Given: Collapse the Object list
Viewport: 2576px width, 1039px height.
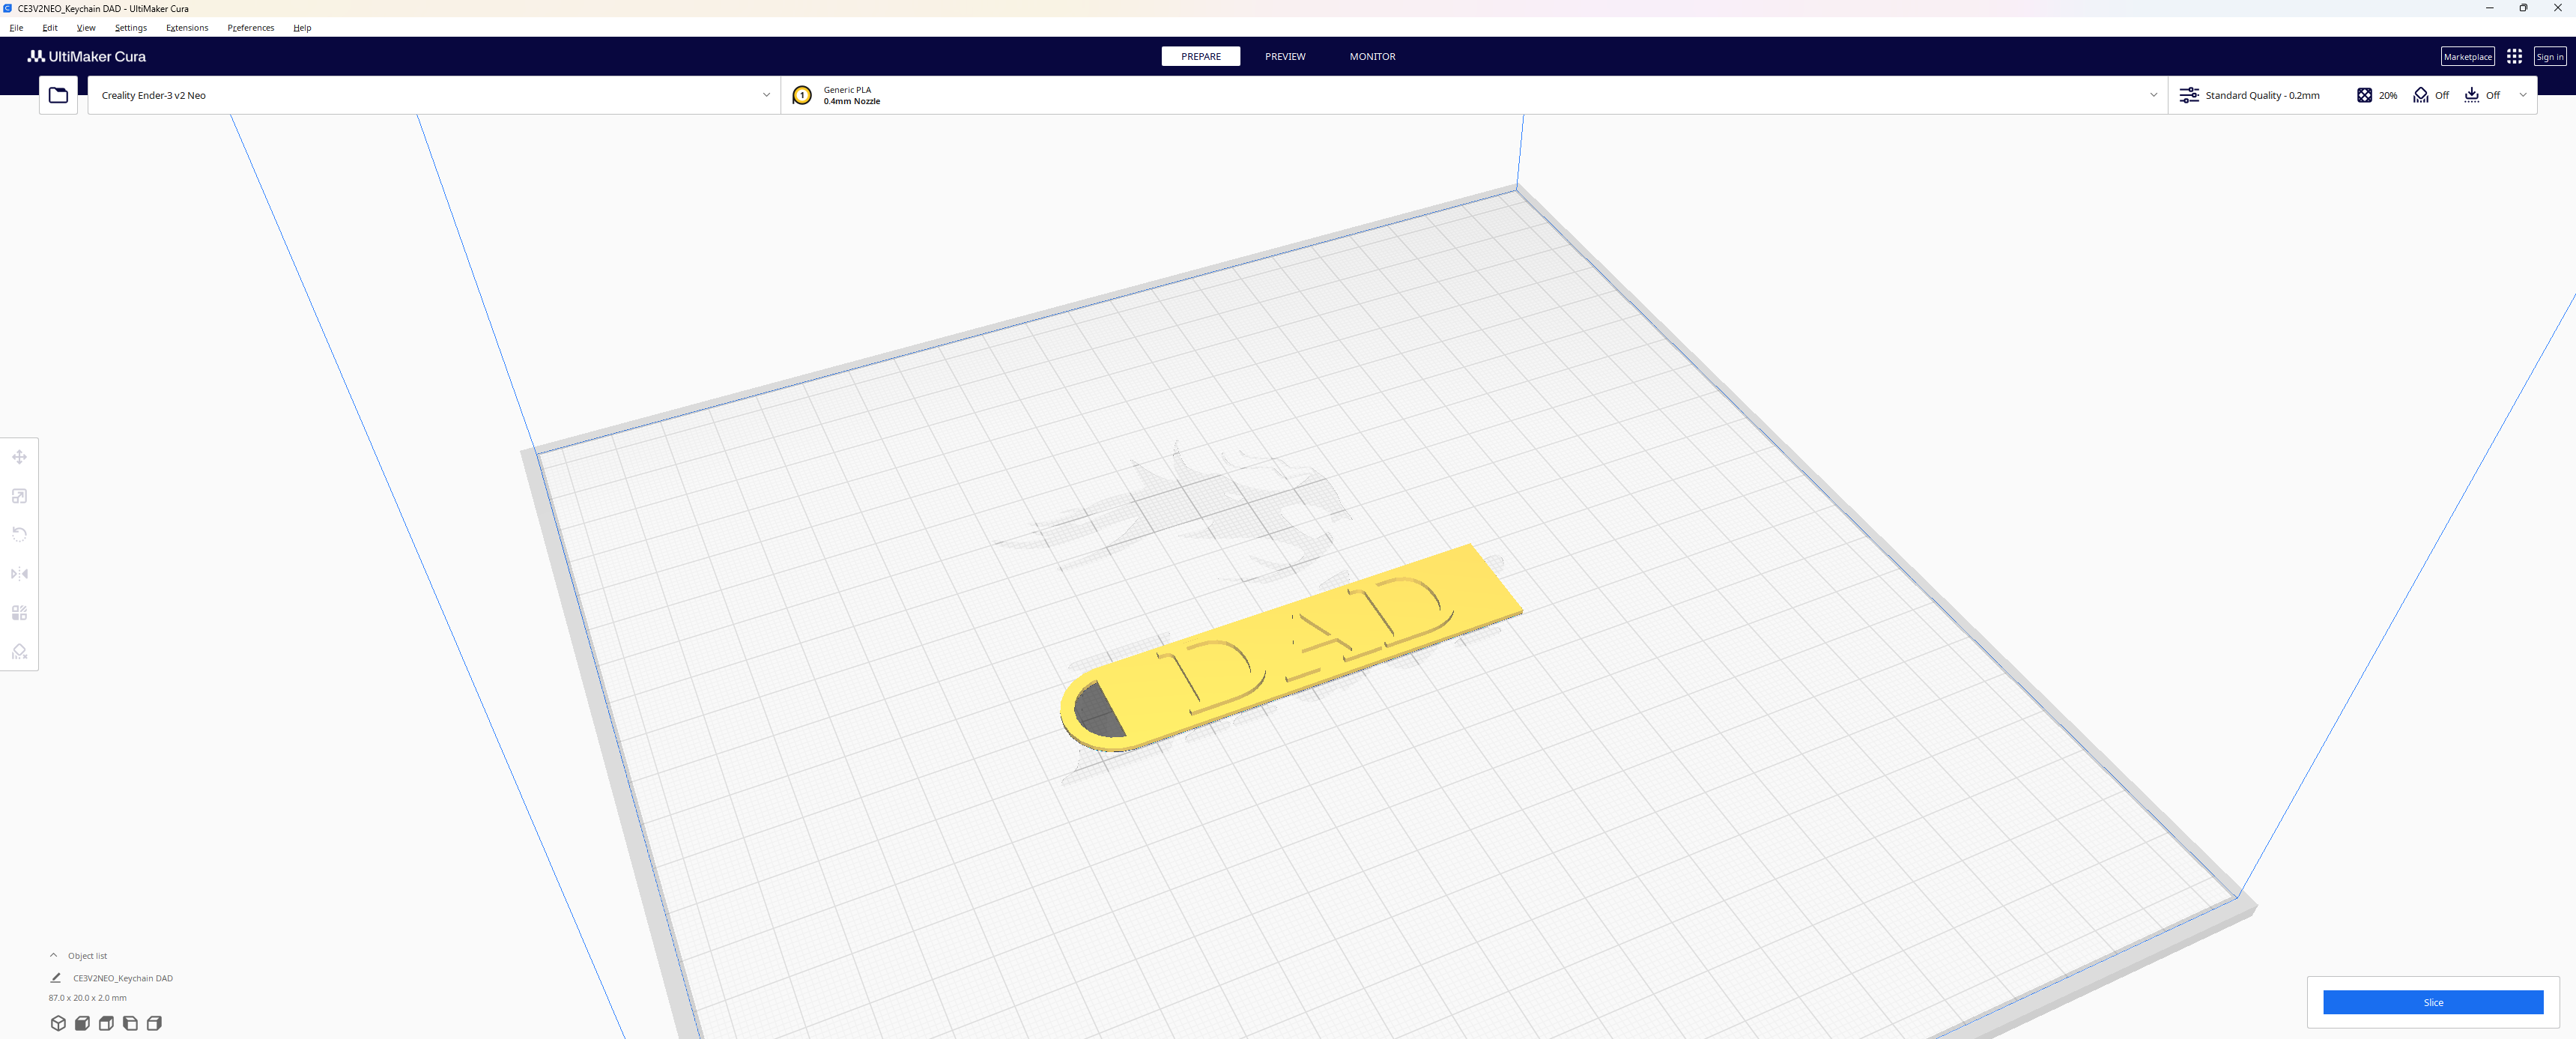Looking at the screenshot, I should click(x=54, y=955).
